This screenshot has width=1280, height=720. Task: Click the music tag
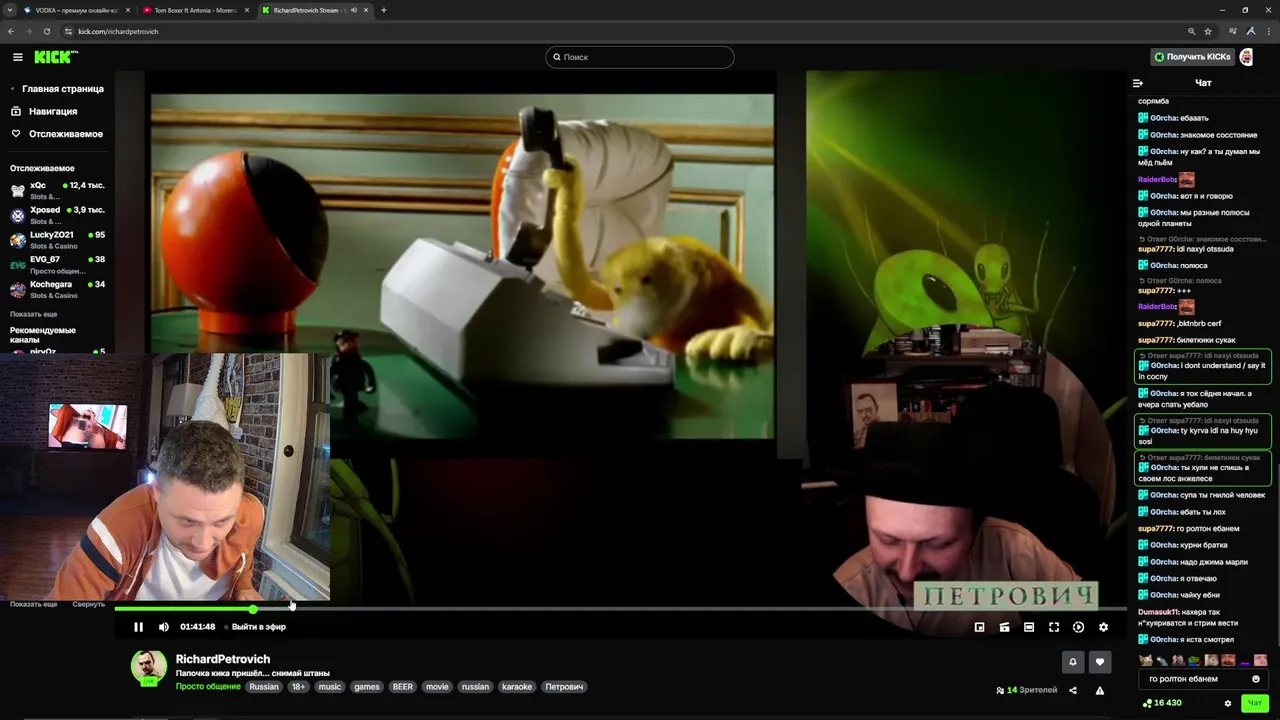click(330, 687)
